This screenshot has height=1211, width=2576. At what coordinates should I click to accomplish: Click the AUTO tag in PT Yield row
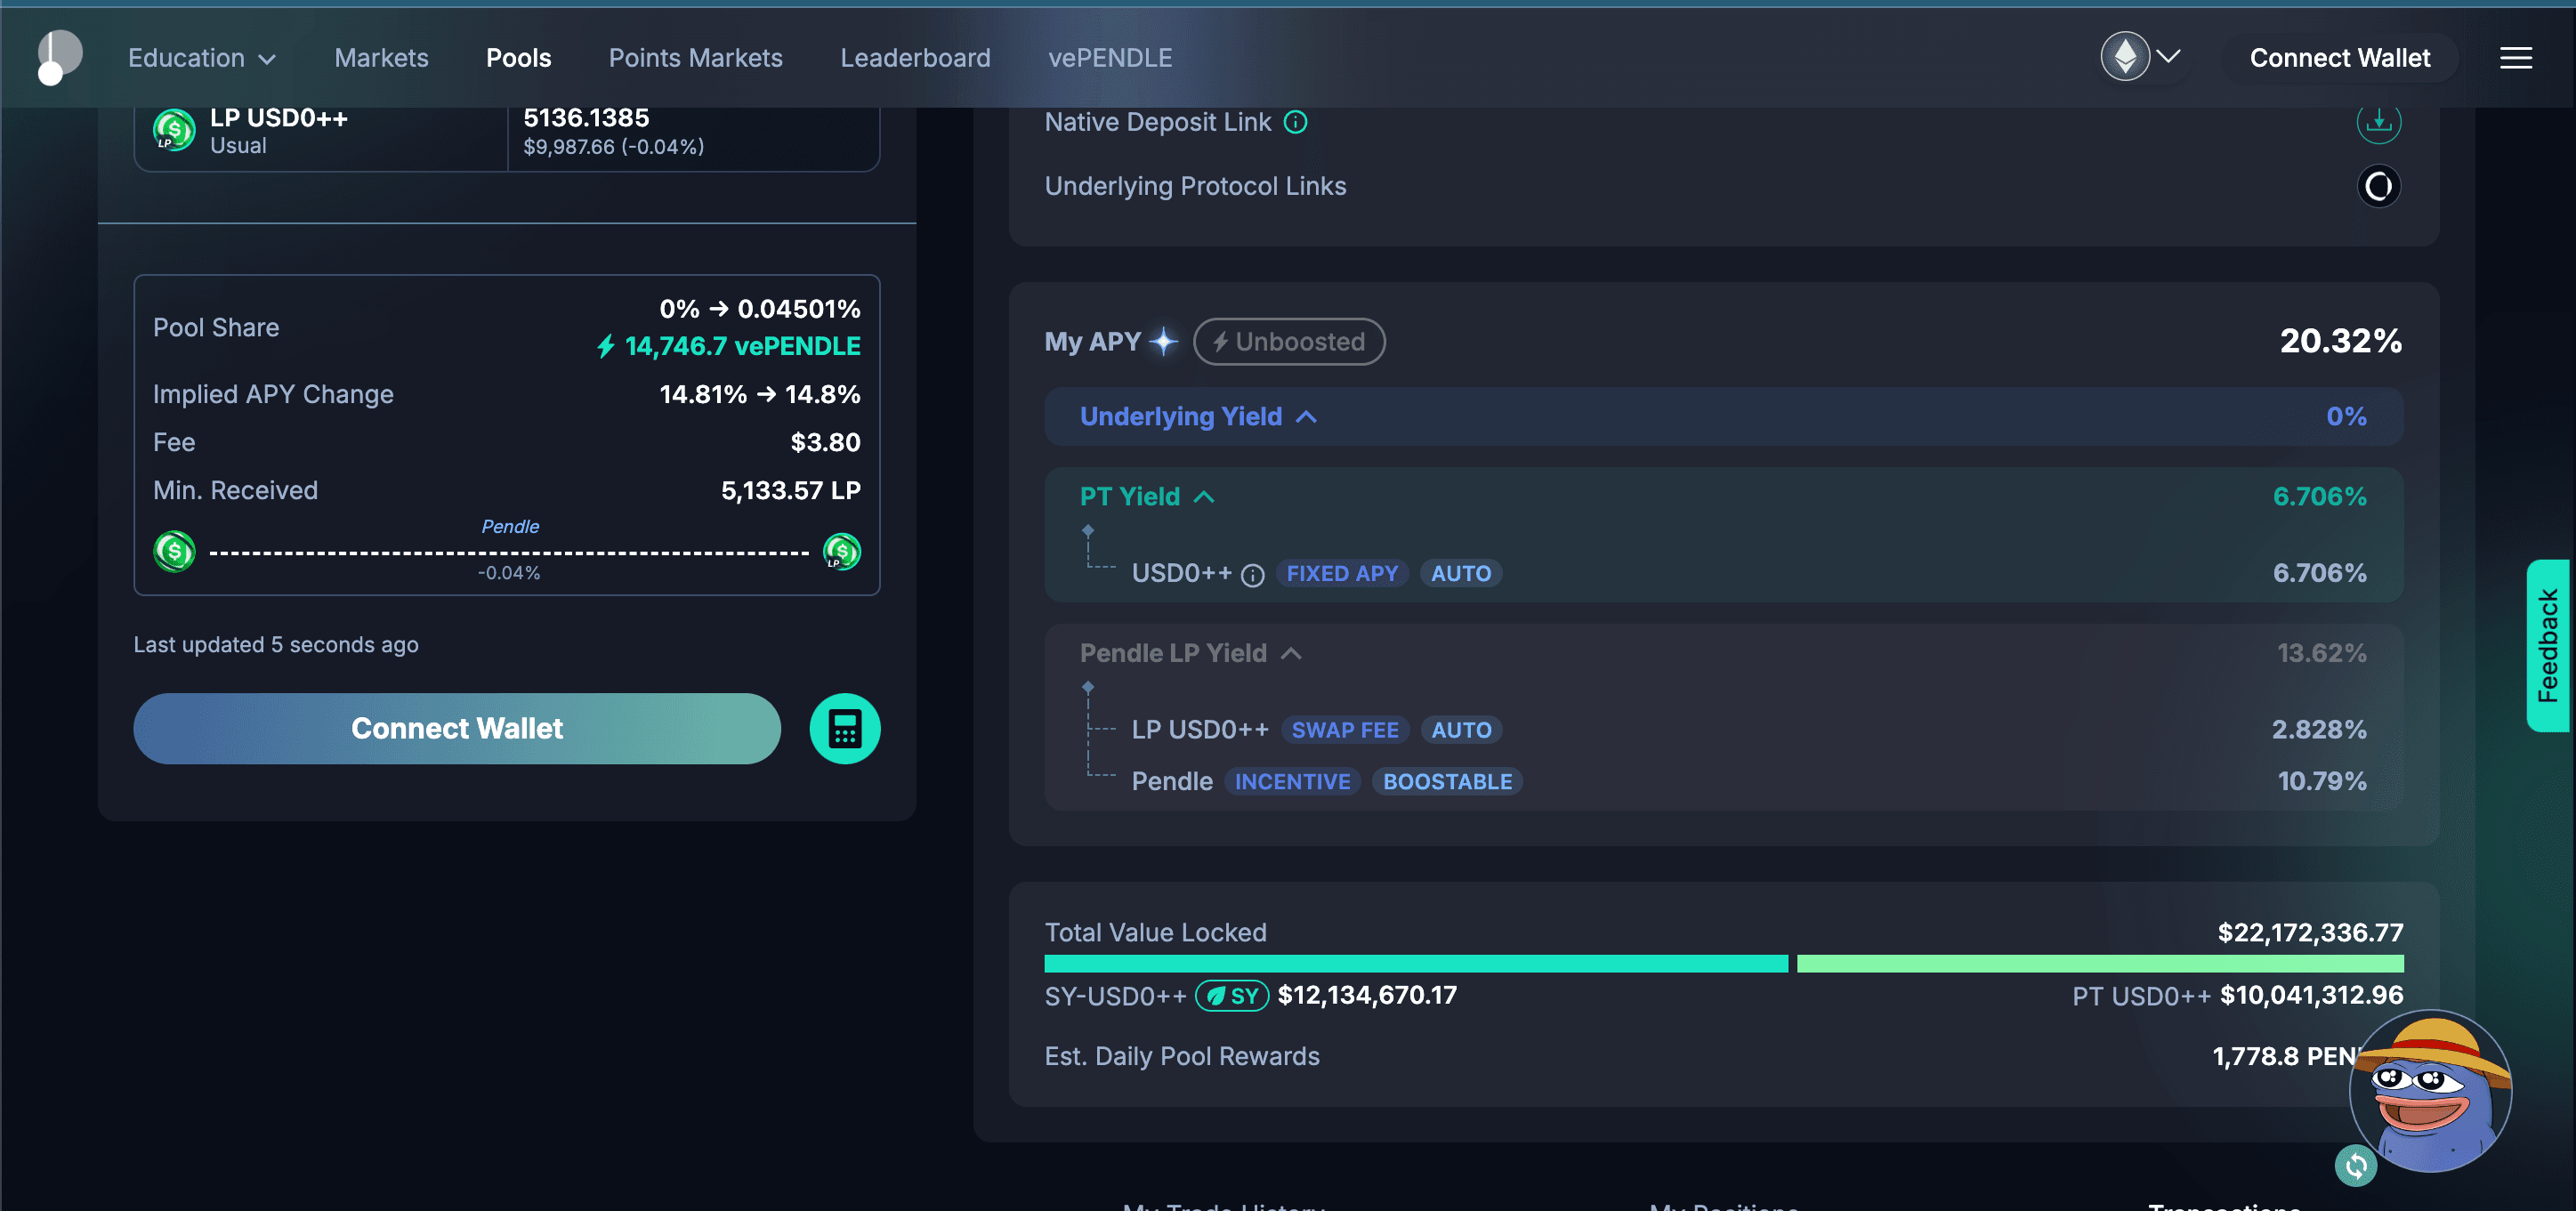[1461, 573]
